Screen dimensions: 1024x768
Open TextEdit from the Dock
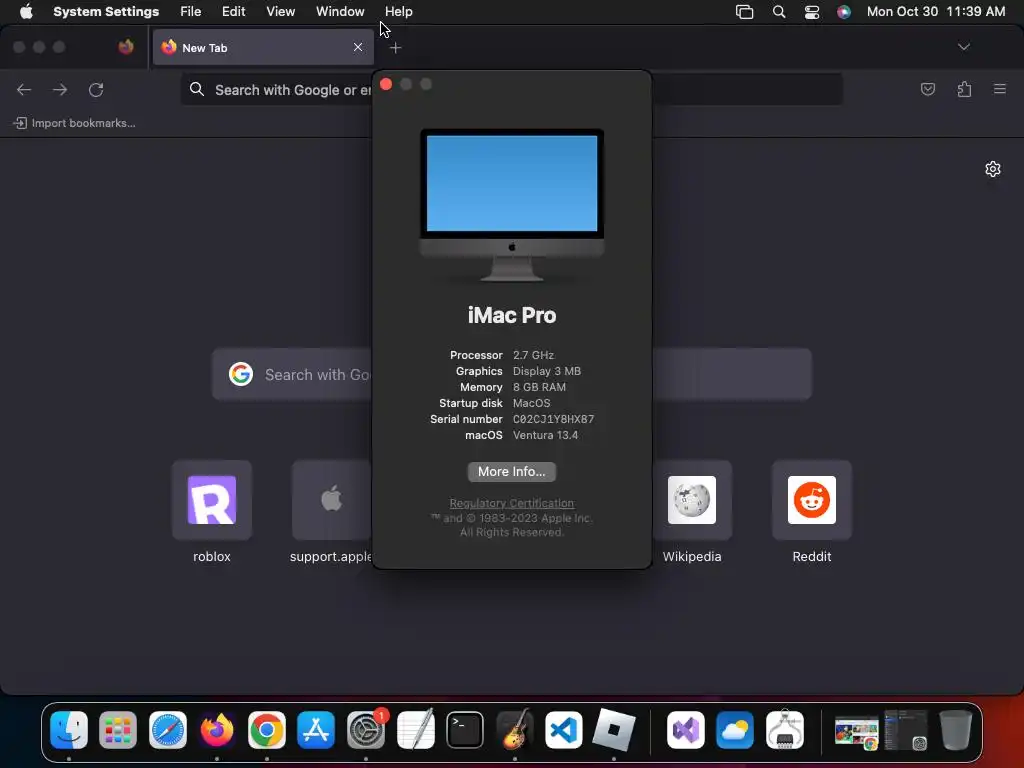[415, 729]
